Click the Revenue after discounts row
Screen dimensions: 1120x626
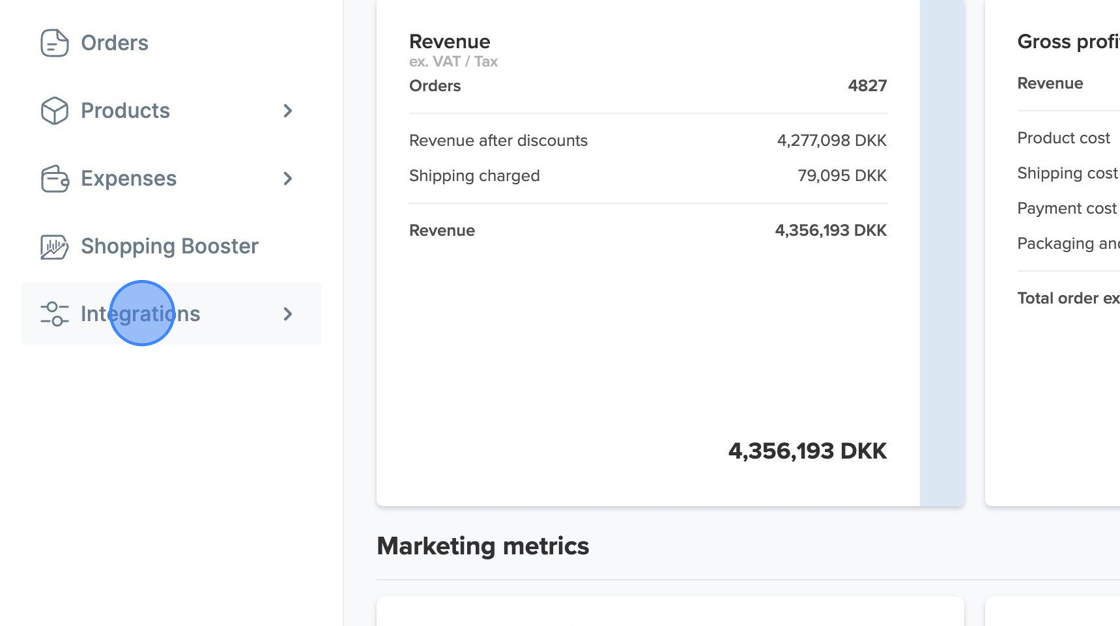click(498, 140)
